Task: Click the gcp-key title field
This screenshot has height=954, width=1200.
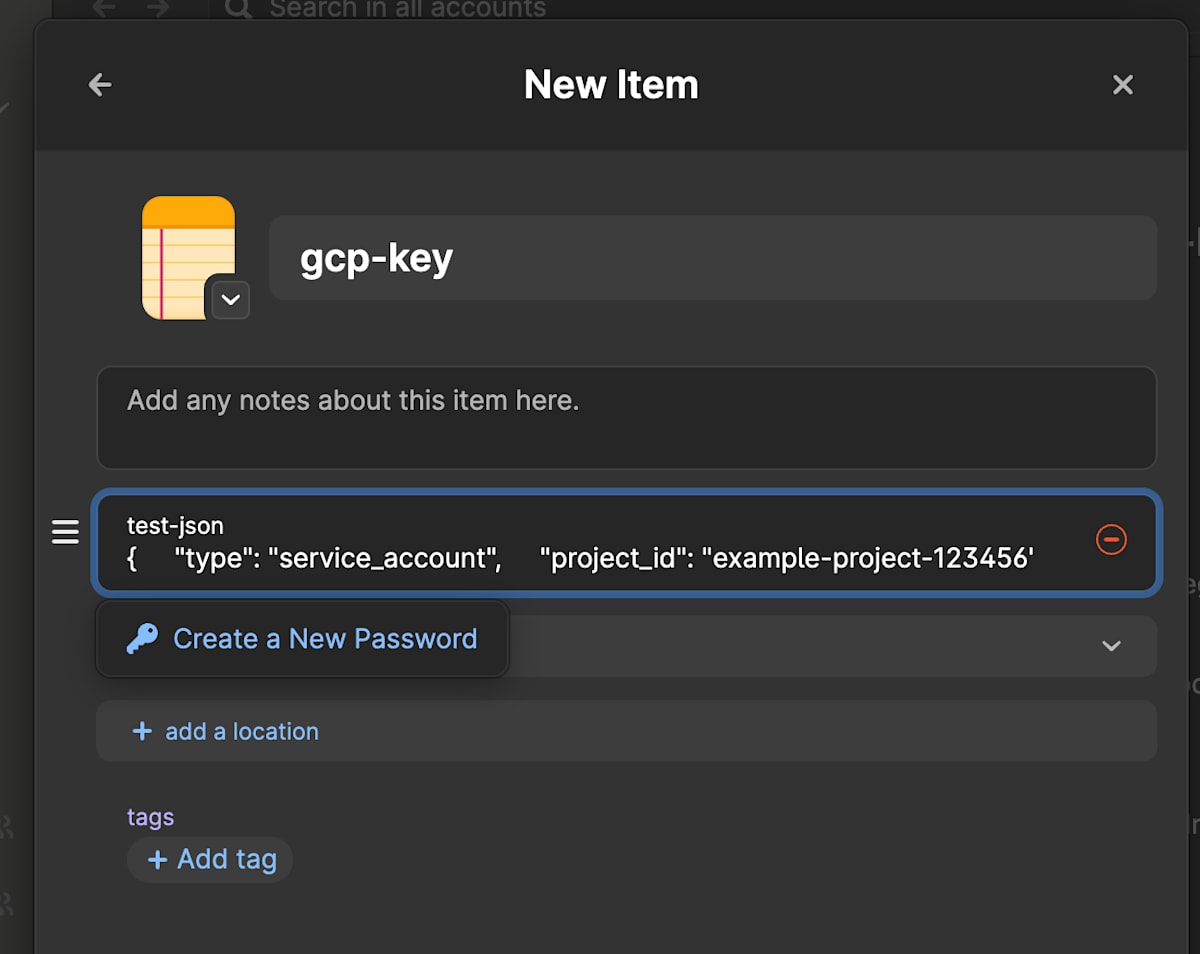Action: pos(712,258)
